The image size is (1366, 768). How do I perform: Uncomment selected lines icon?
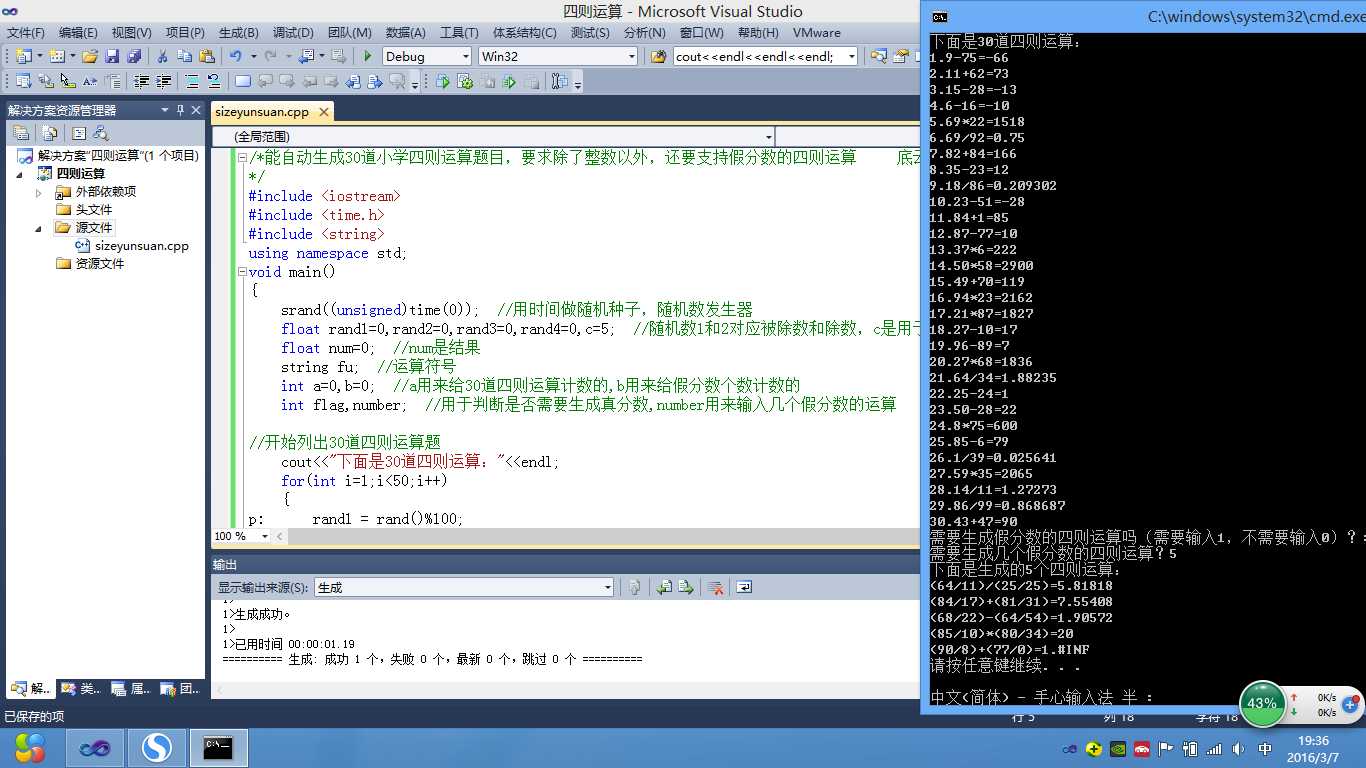tap(214, 81)
